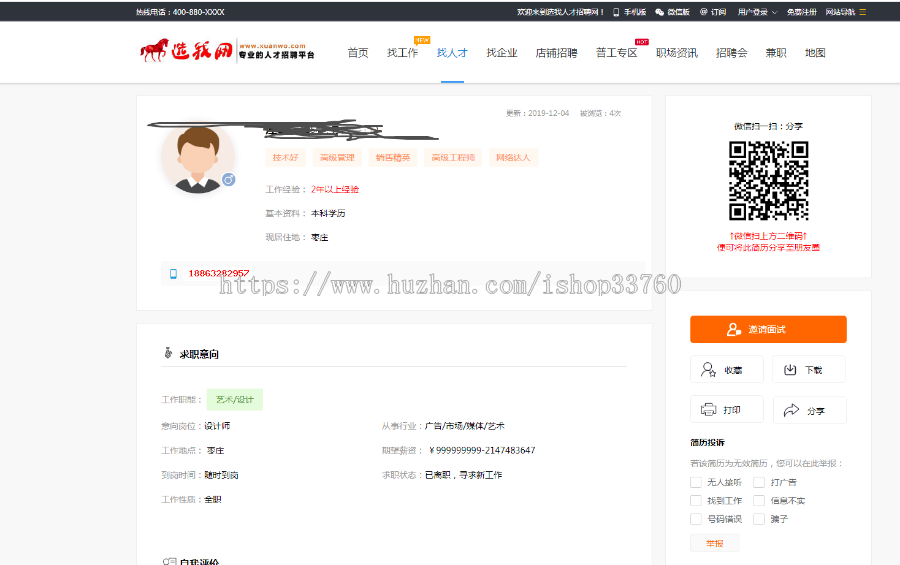Open 网站导航 hamburger menu

[846, 12]
